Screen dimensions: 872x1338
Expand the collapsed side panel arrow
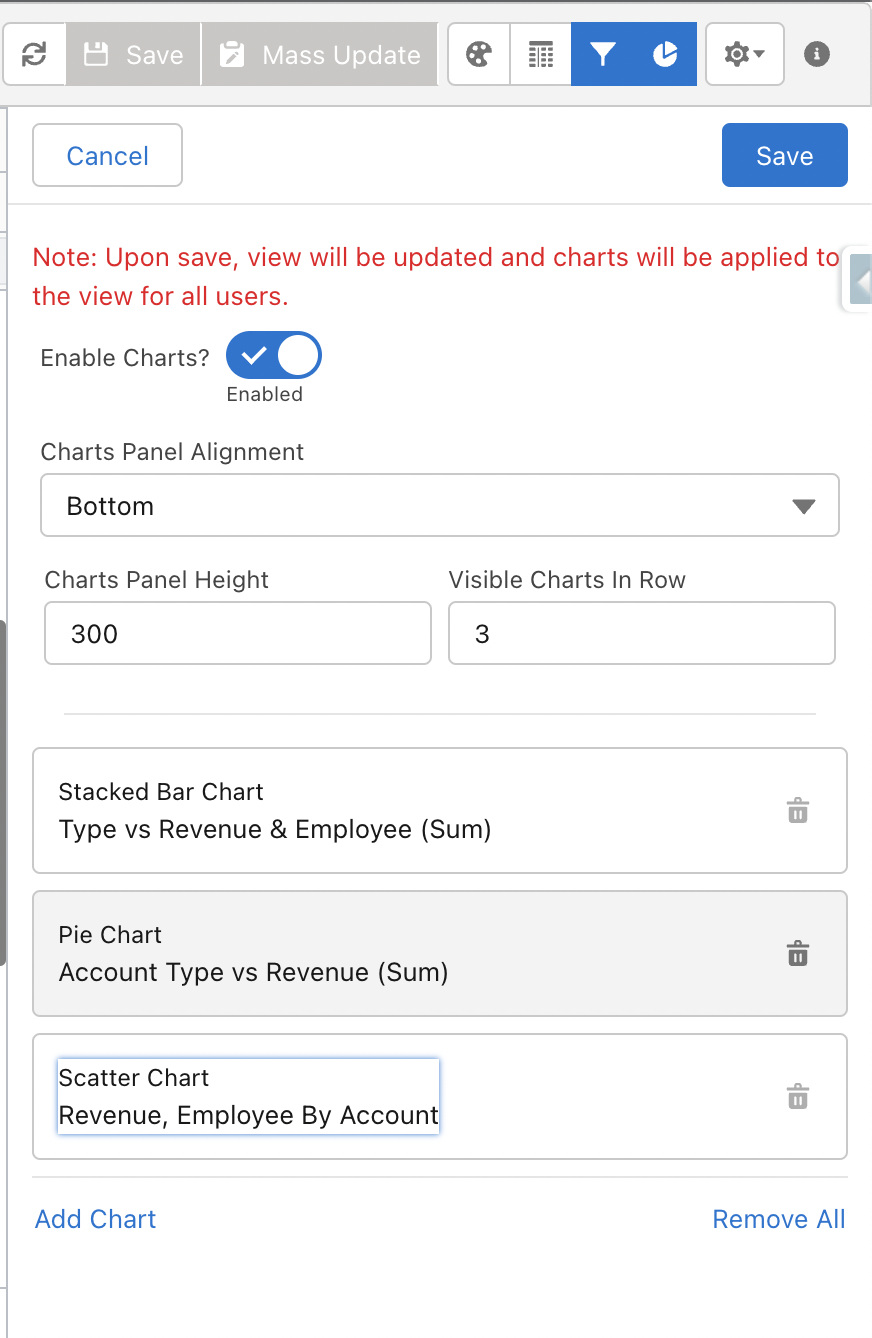860,279
